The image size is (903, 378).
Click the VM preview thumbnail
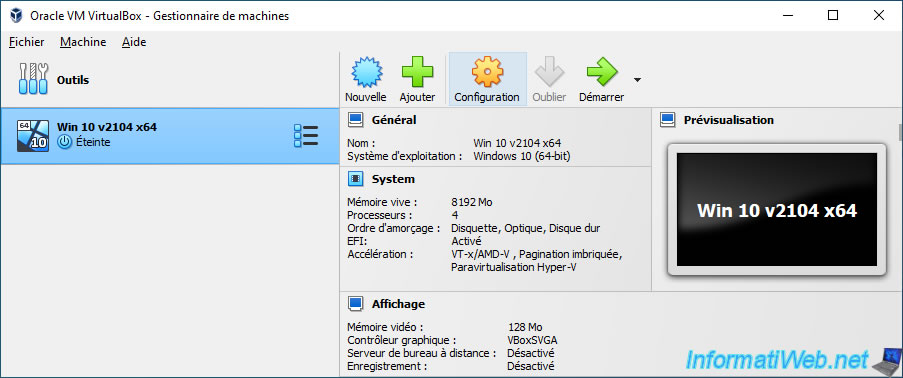[777, 210]
